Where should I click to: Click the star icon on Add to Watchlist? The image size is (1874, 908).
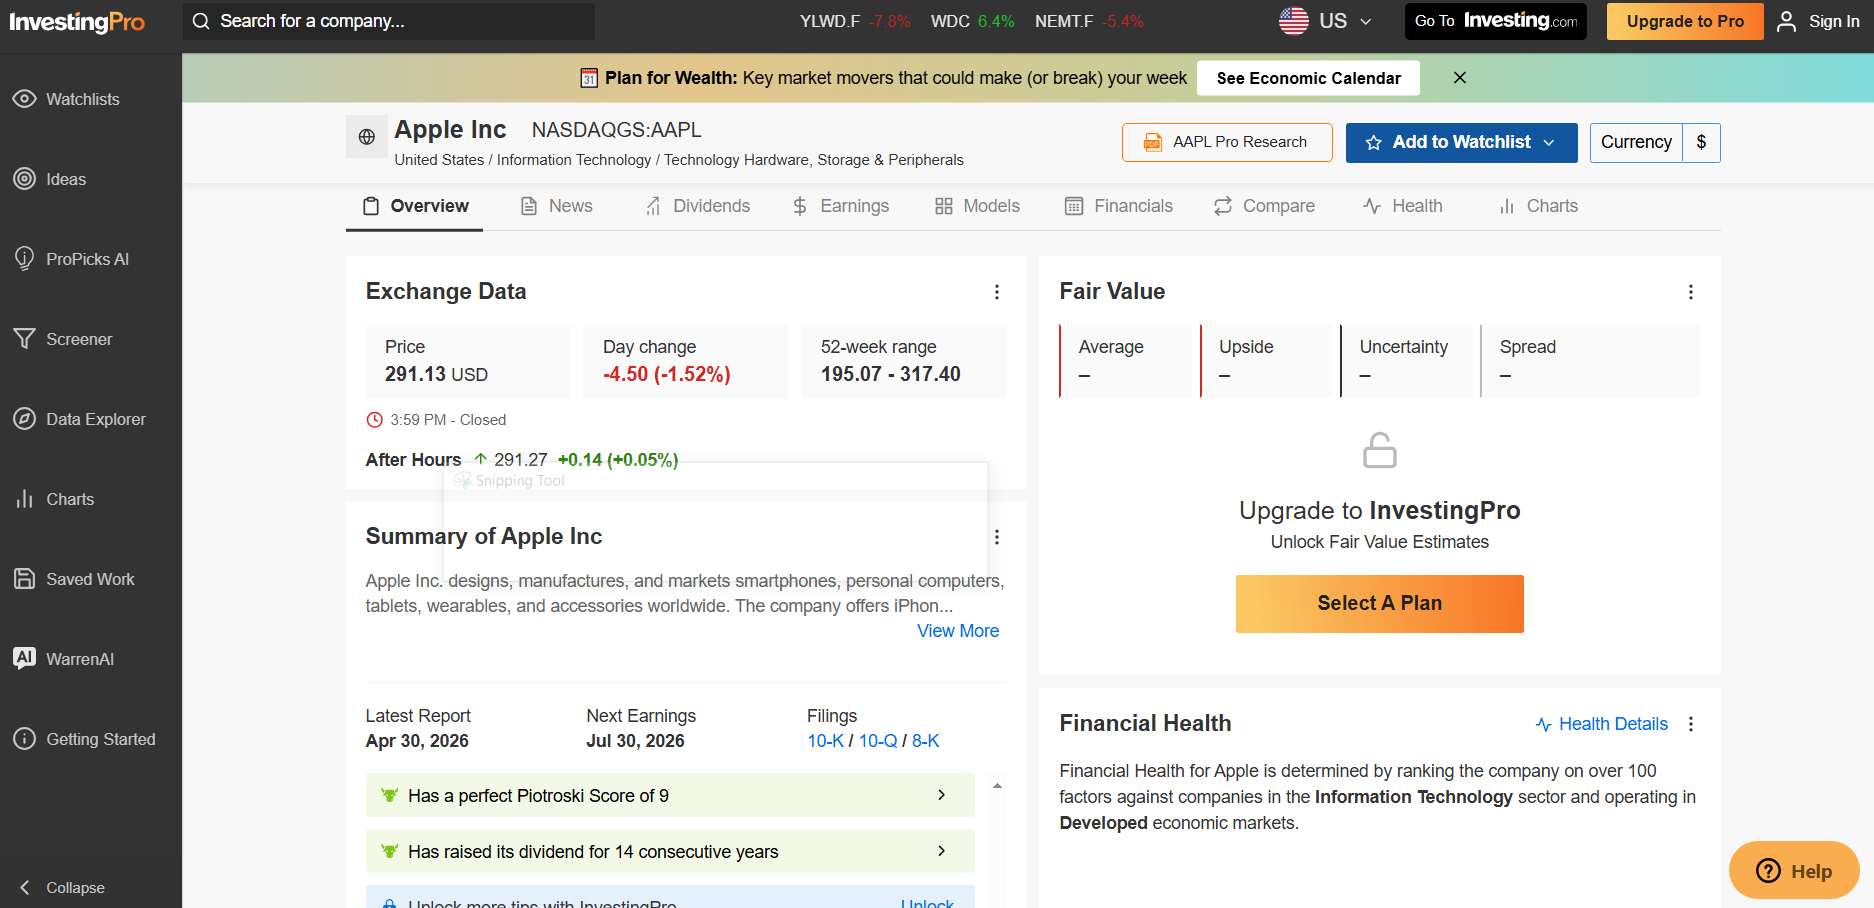tap(1374, 143)
